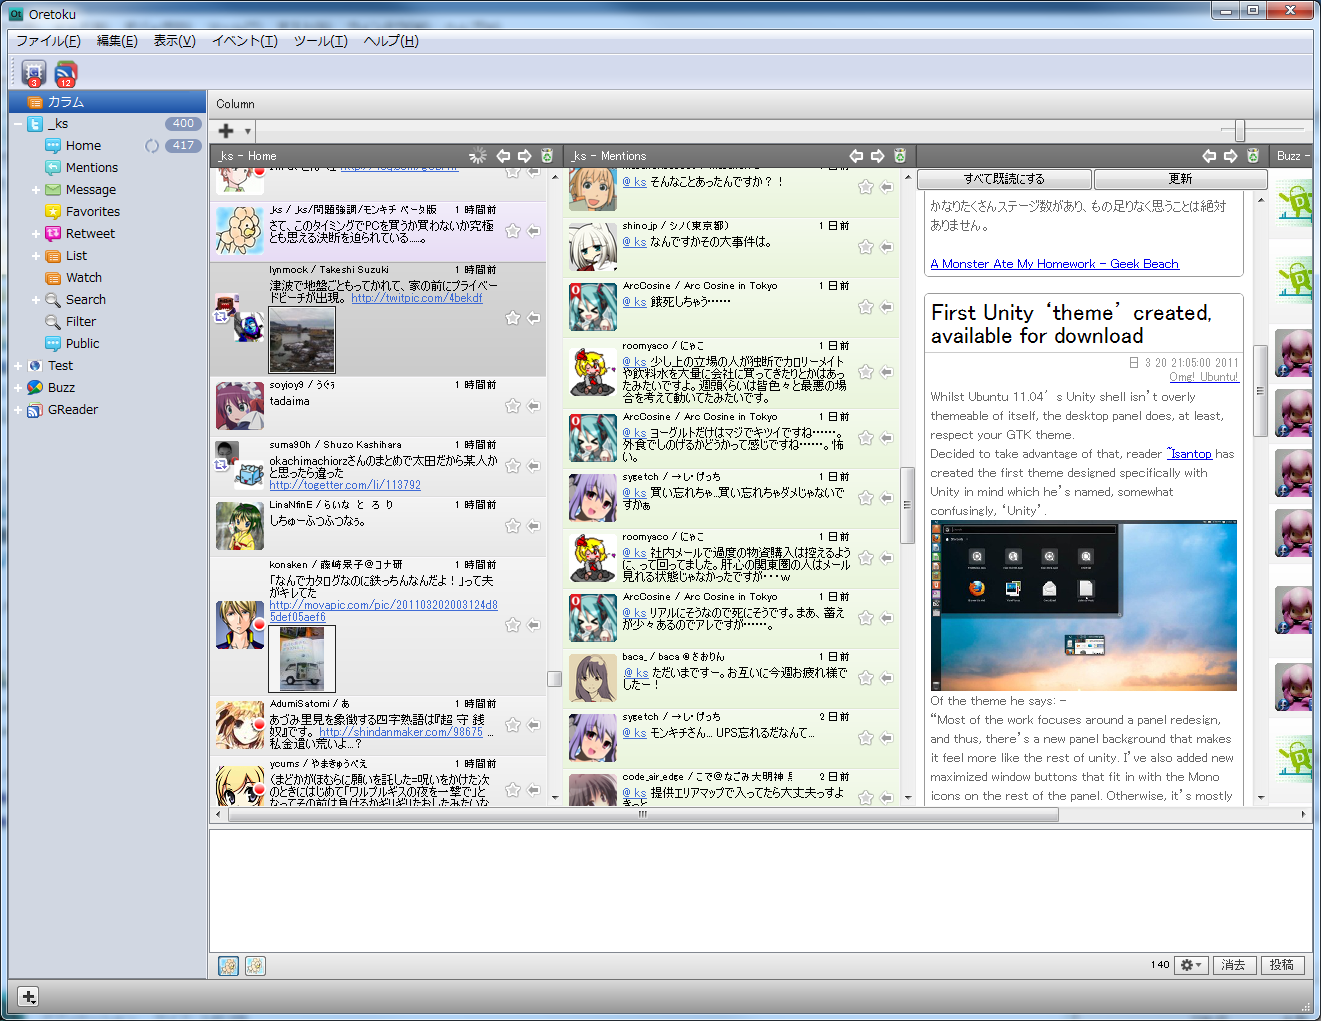Open the 表示(V) menu

point(174,41)
